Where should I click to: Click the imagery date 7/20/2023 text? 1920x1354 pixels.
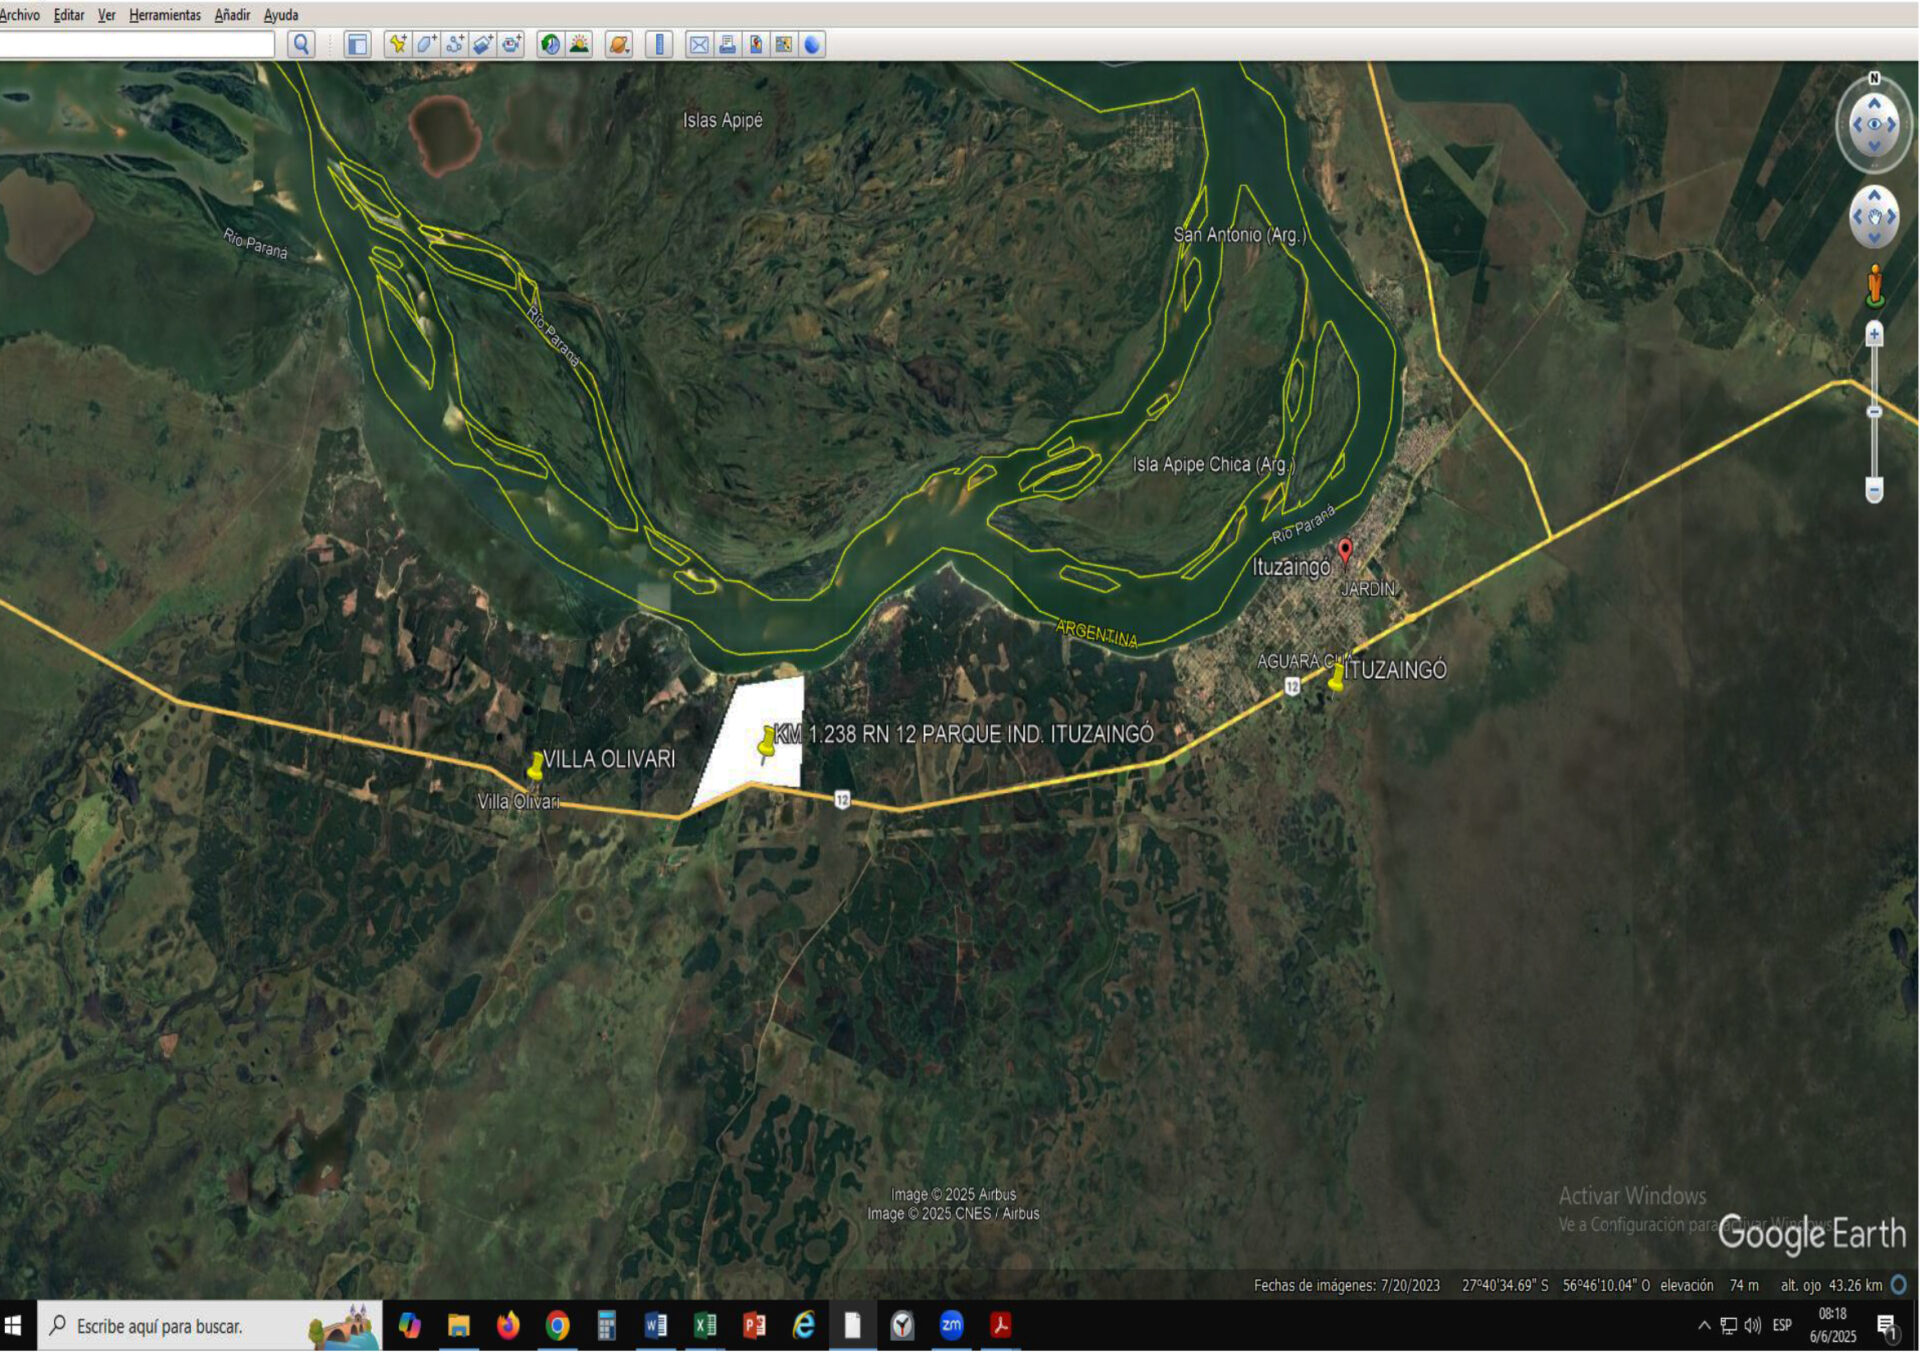coord(1410,1286)
